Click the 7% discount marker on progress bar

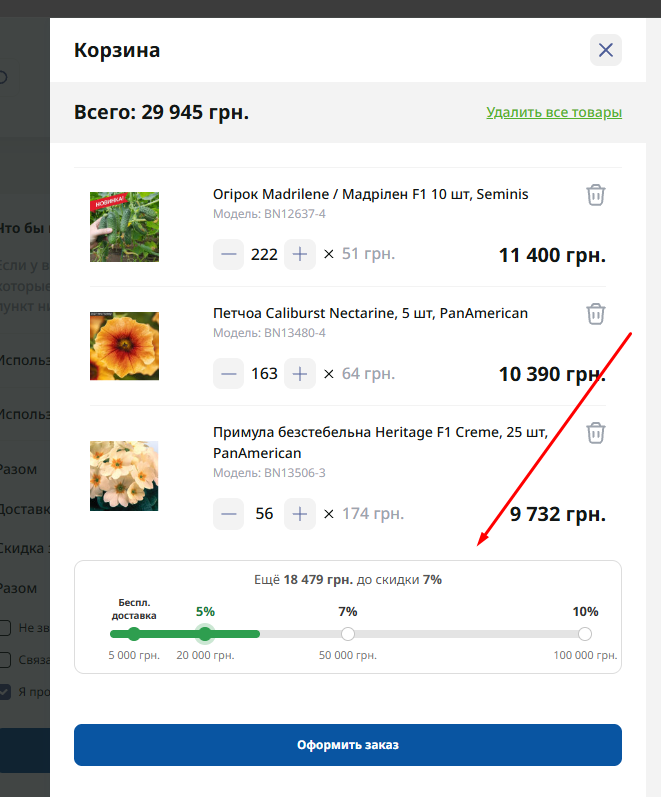(348, 634)
